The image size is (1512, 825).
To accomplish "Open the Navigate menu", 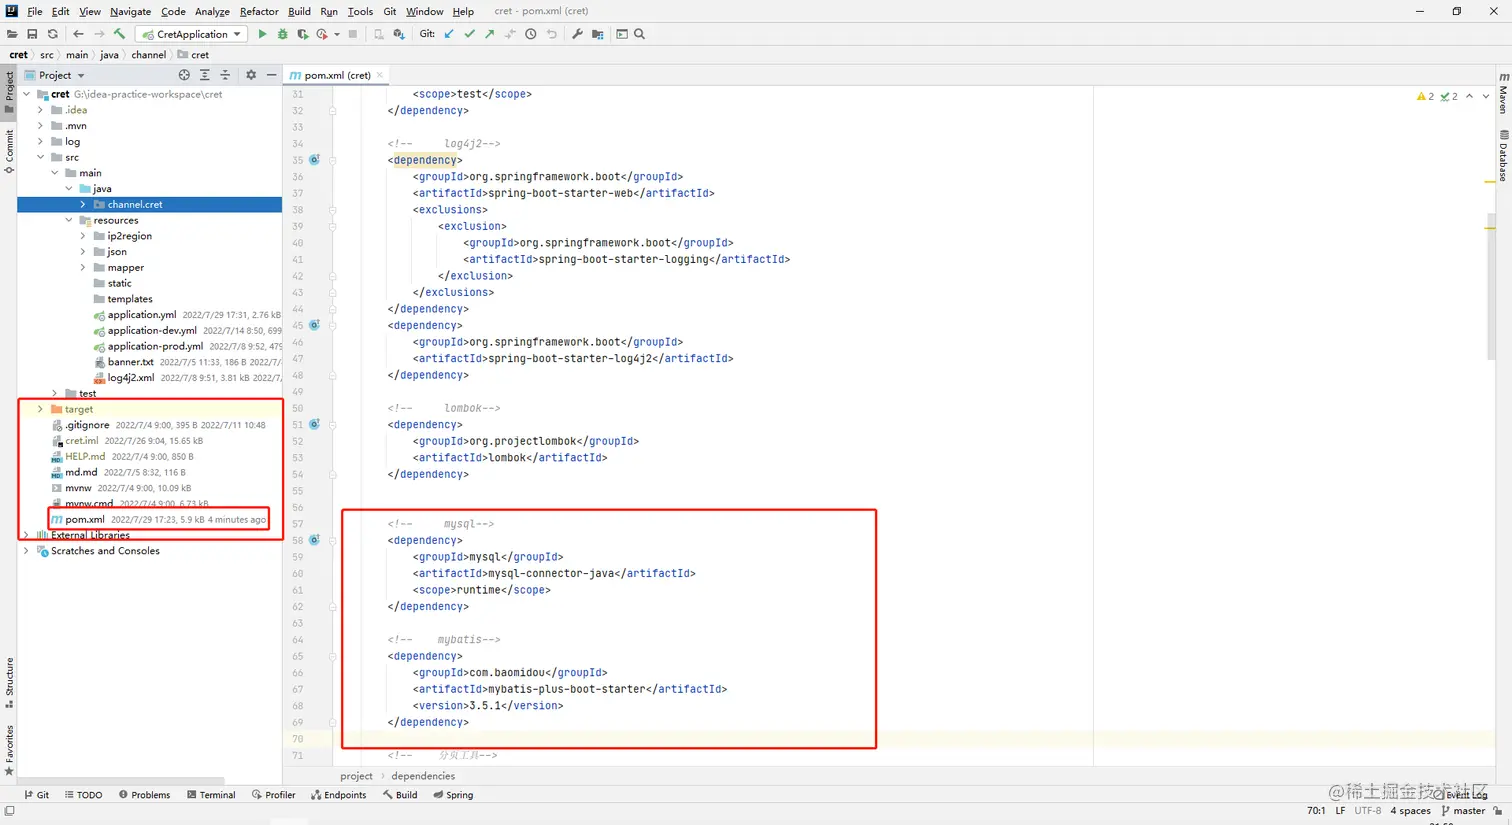I will point(130,11).
